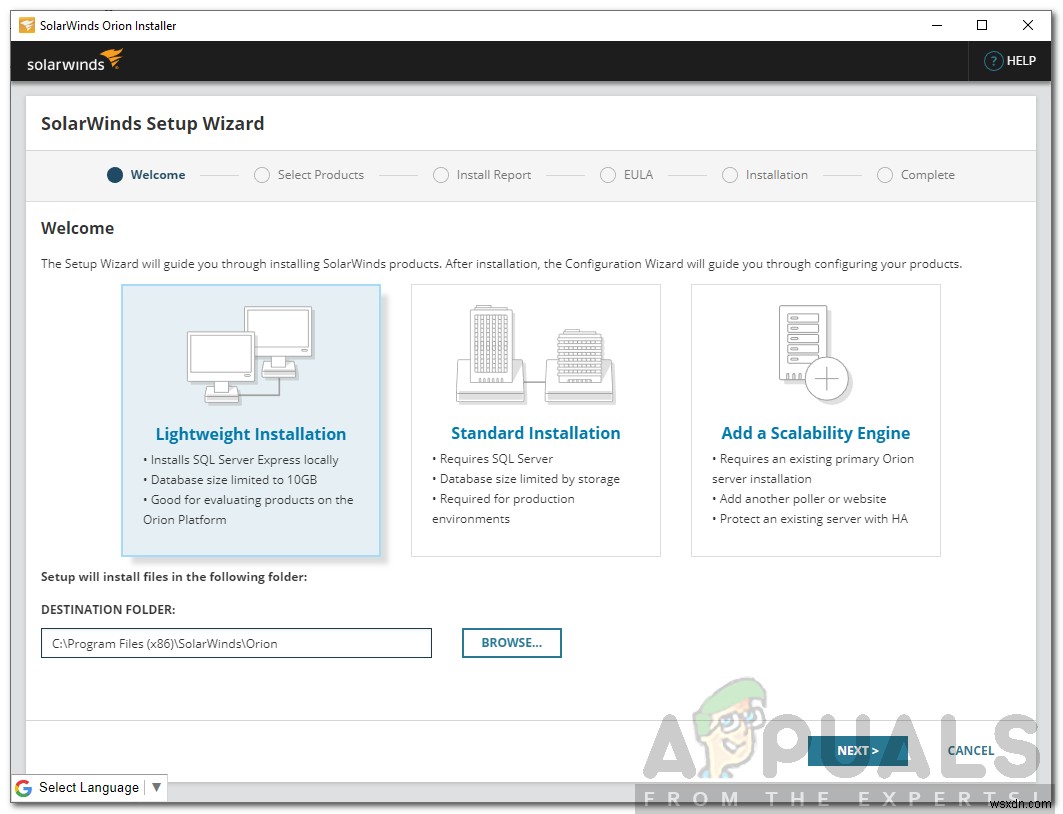Click the Lightweight Installation computers illustration
This screenshot has width=1063, height=814.
point(250,355)
